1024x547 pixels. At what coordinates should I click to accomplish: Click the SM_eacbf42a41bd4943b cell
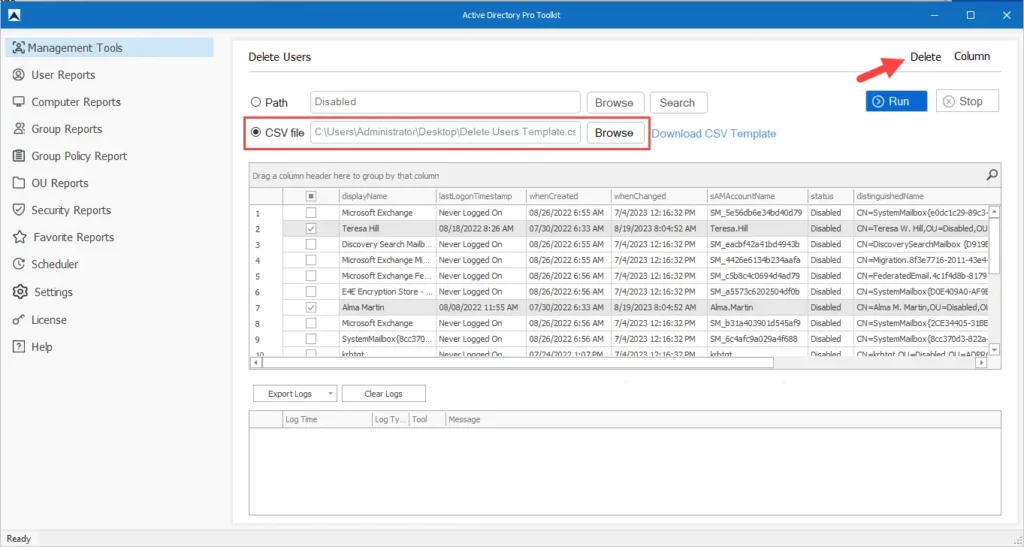(x=758, y=244)
